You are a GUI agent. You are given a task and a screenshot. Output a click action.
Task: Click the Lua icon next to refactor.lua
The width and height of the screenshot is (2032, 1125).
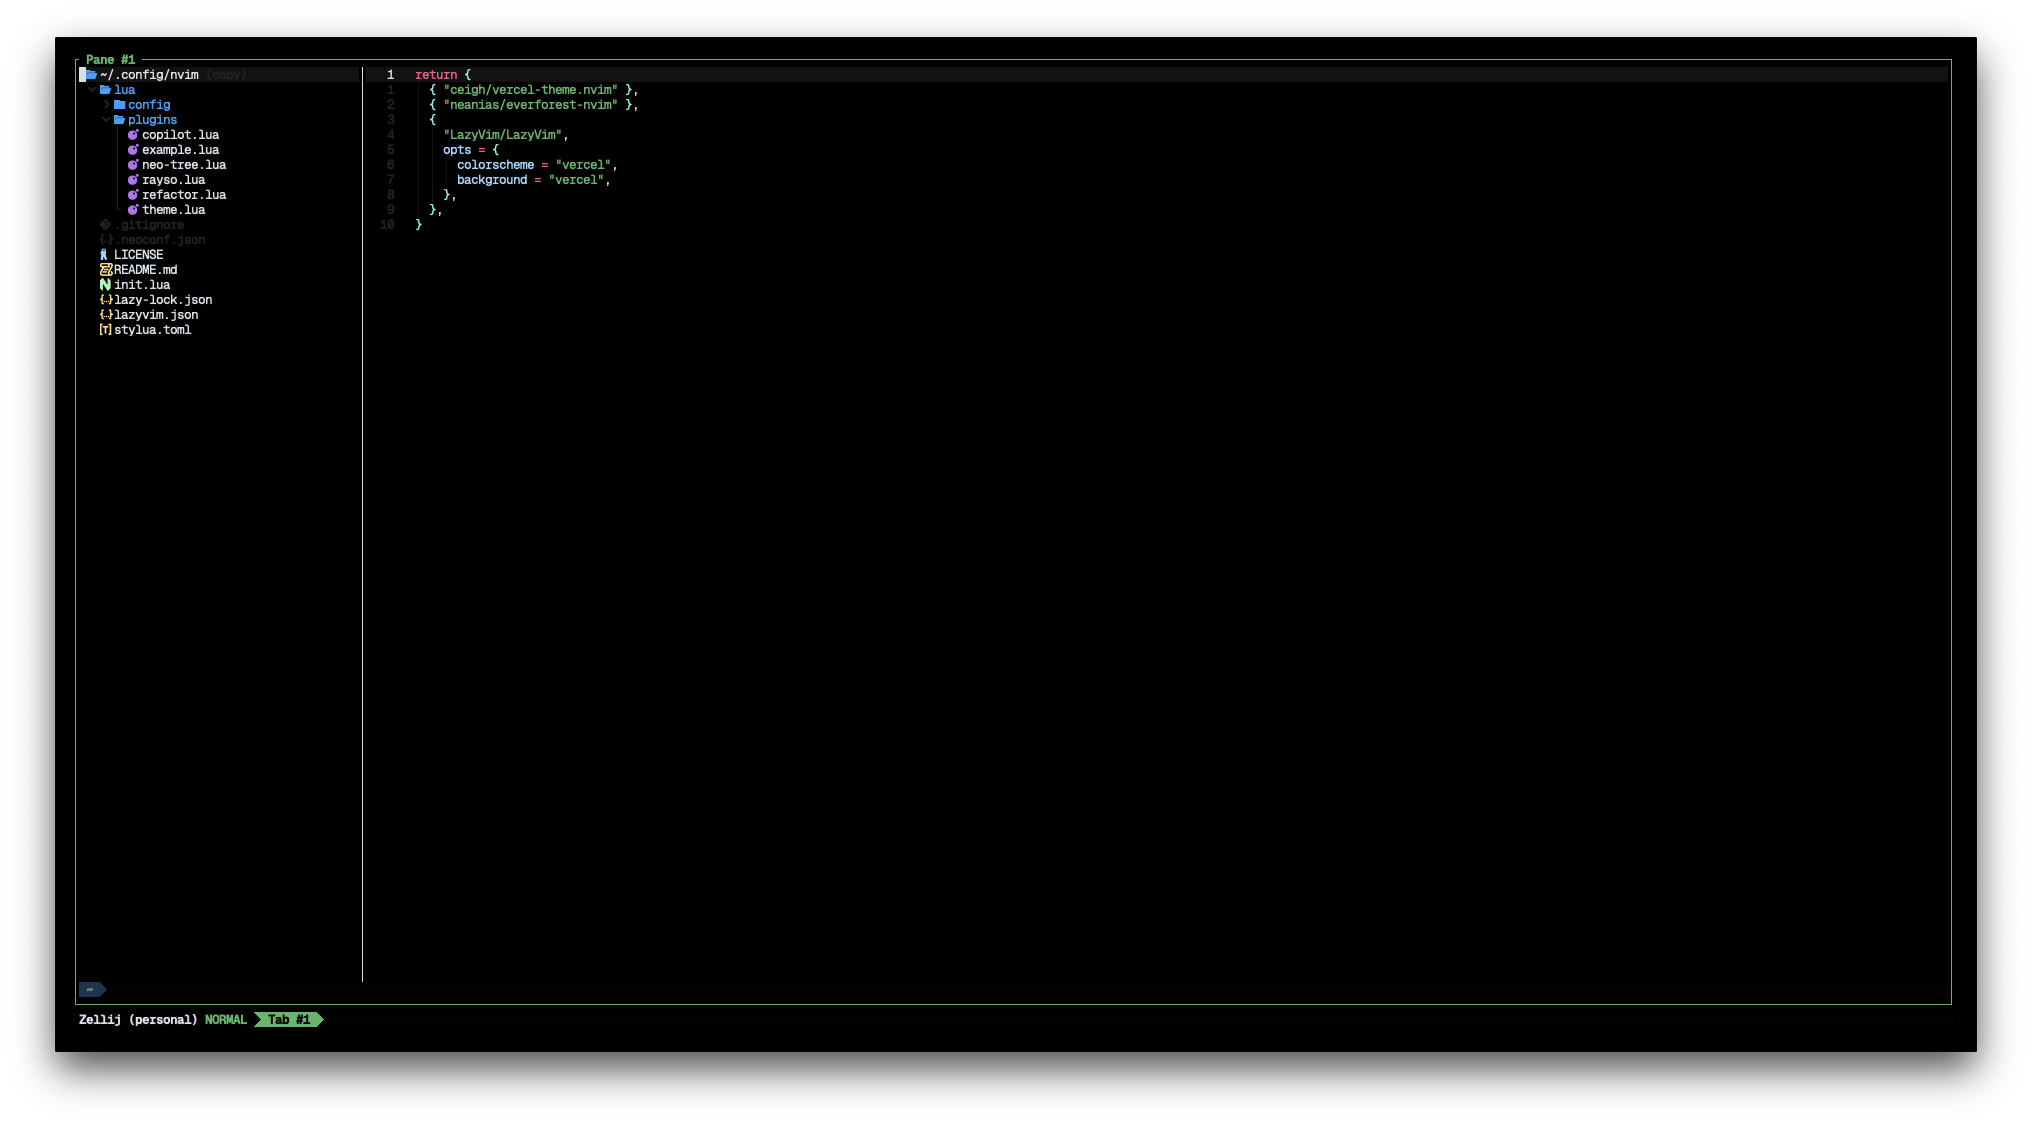133,195
